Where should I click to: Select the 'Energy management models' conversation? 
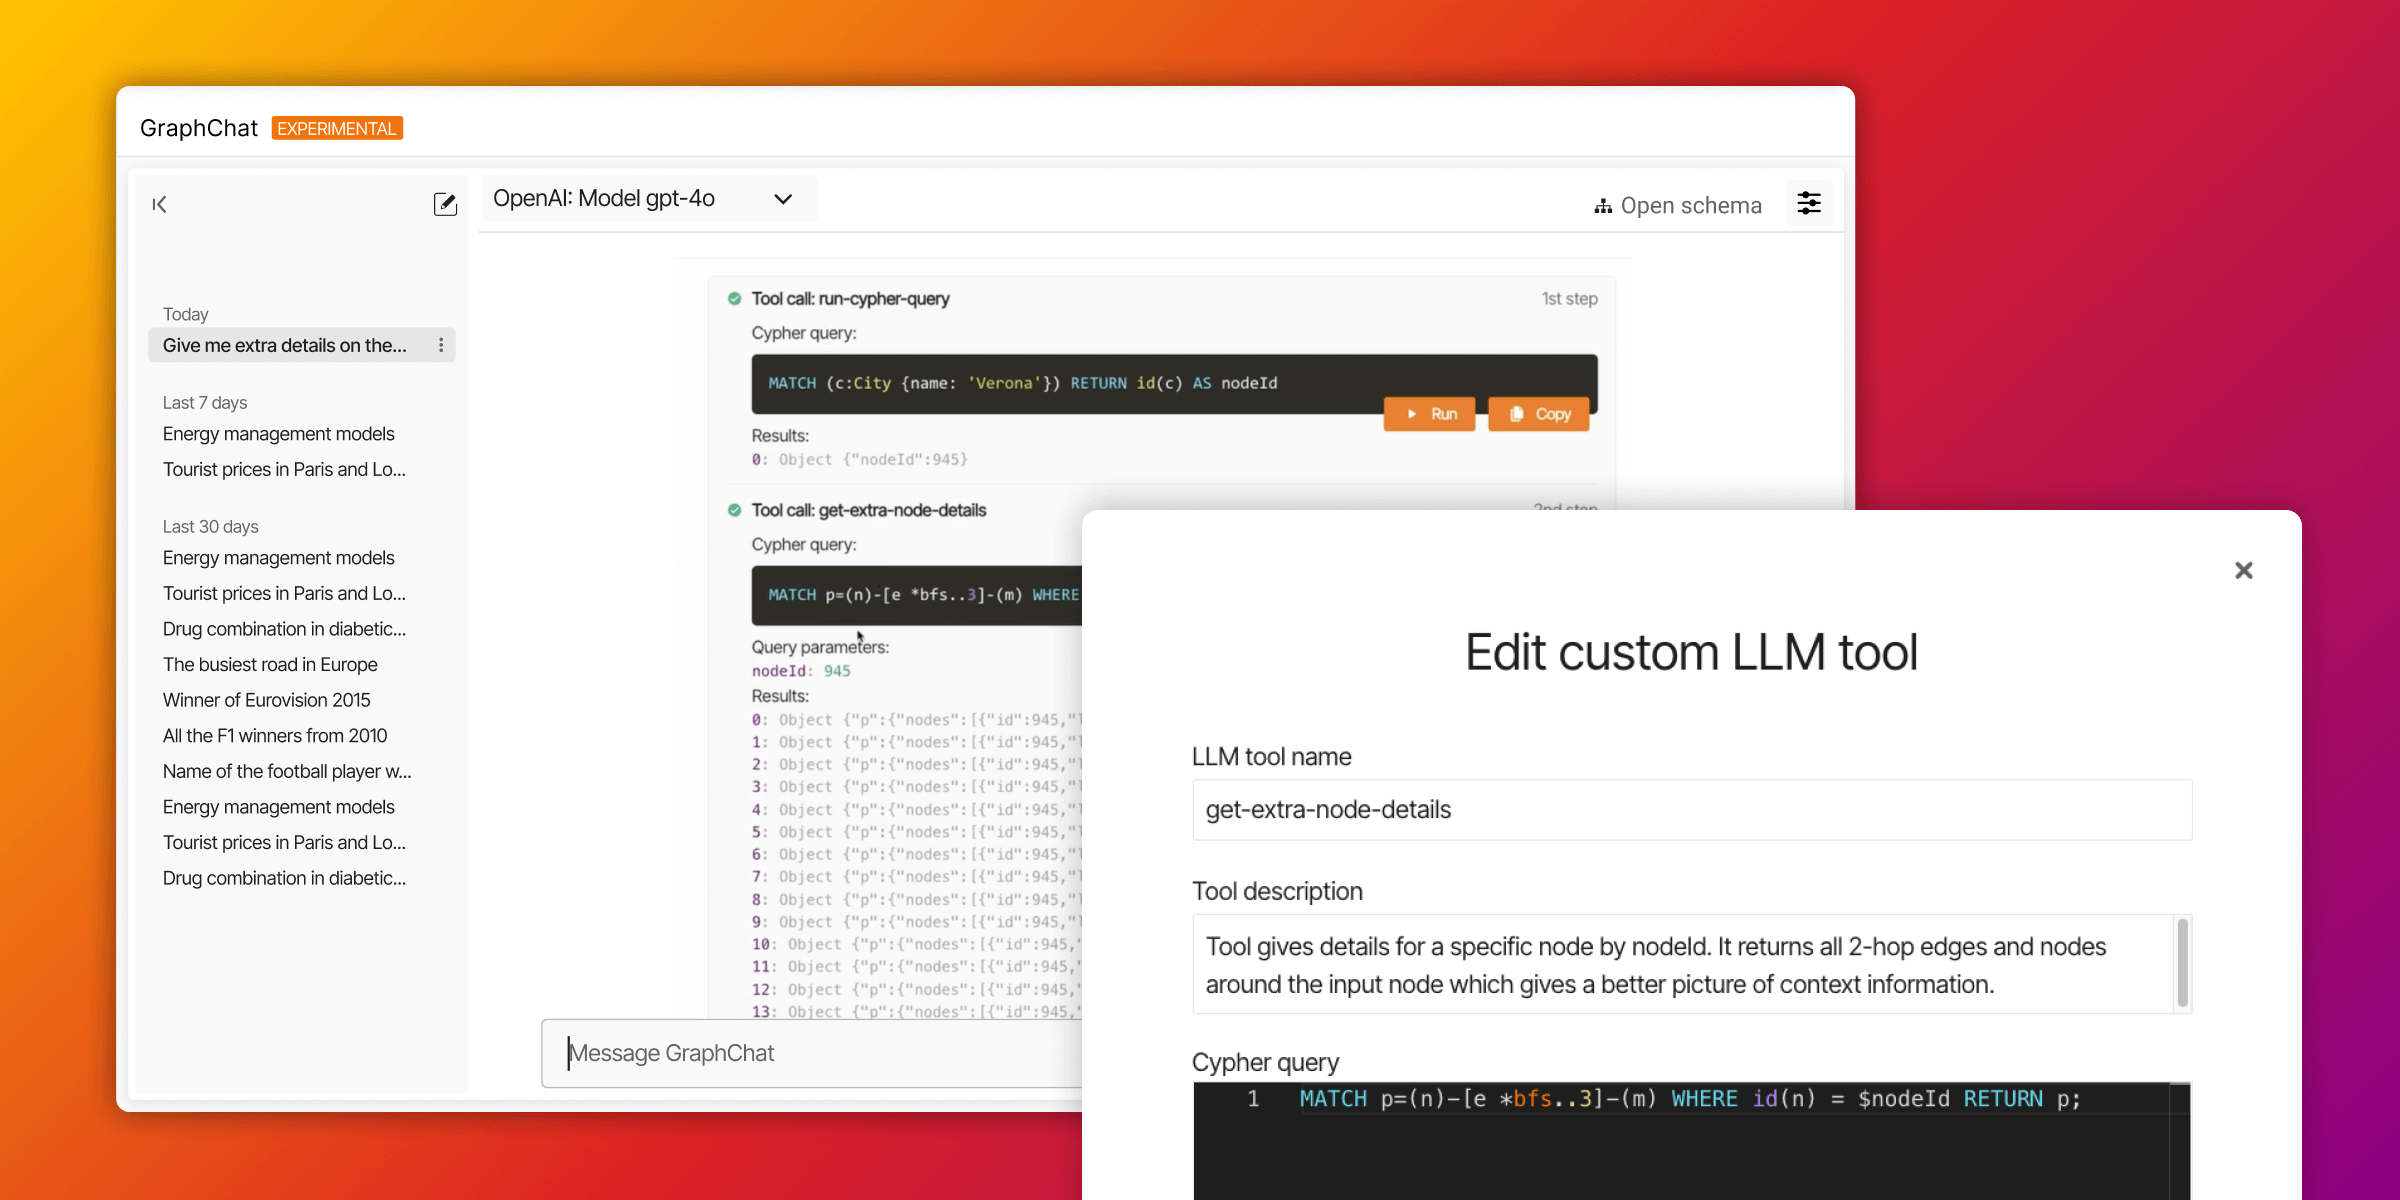point(278,434)
